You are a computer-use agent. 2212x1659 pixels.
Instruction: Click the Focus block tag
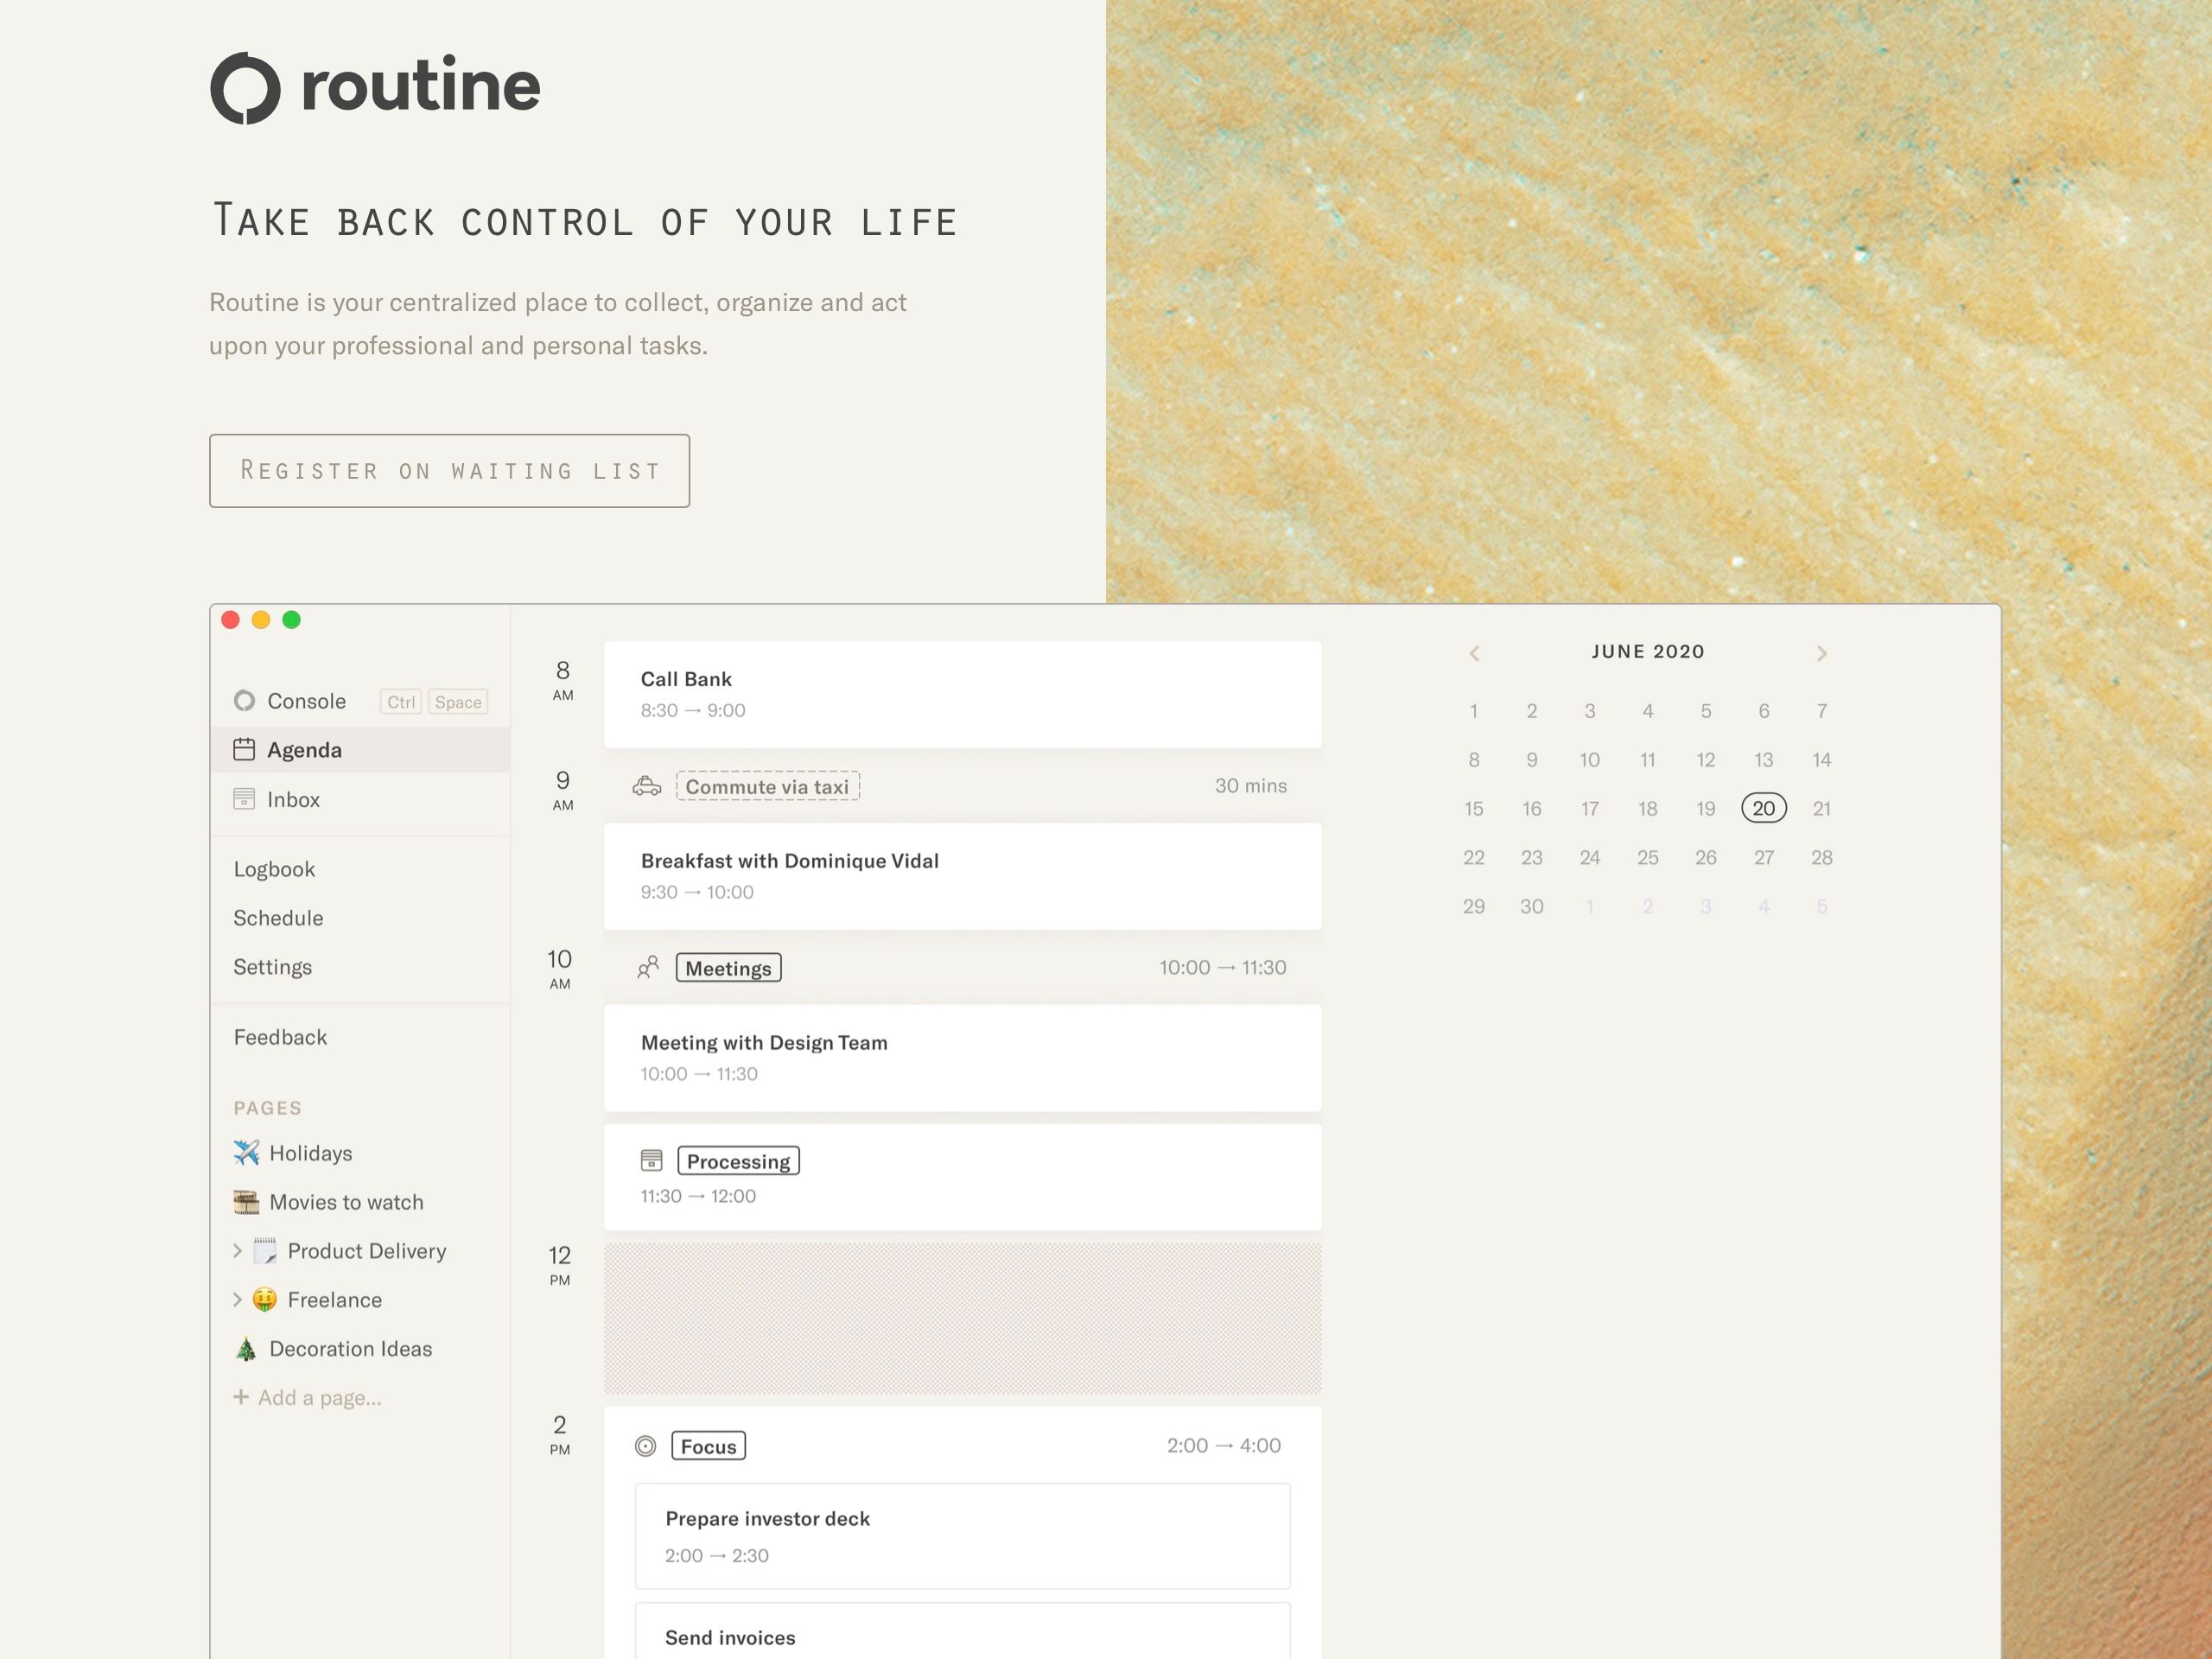coord(708,1446)
